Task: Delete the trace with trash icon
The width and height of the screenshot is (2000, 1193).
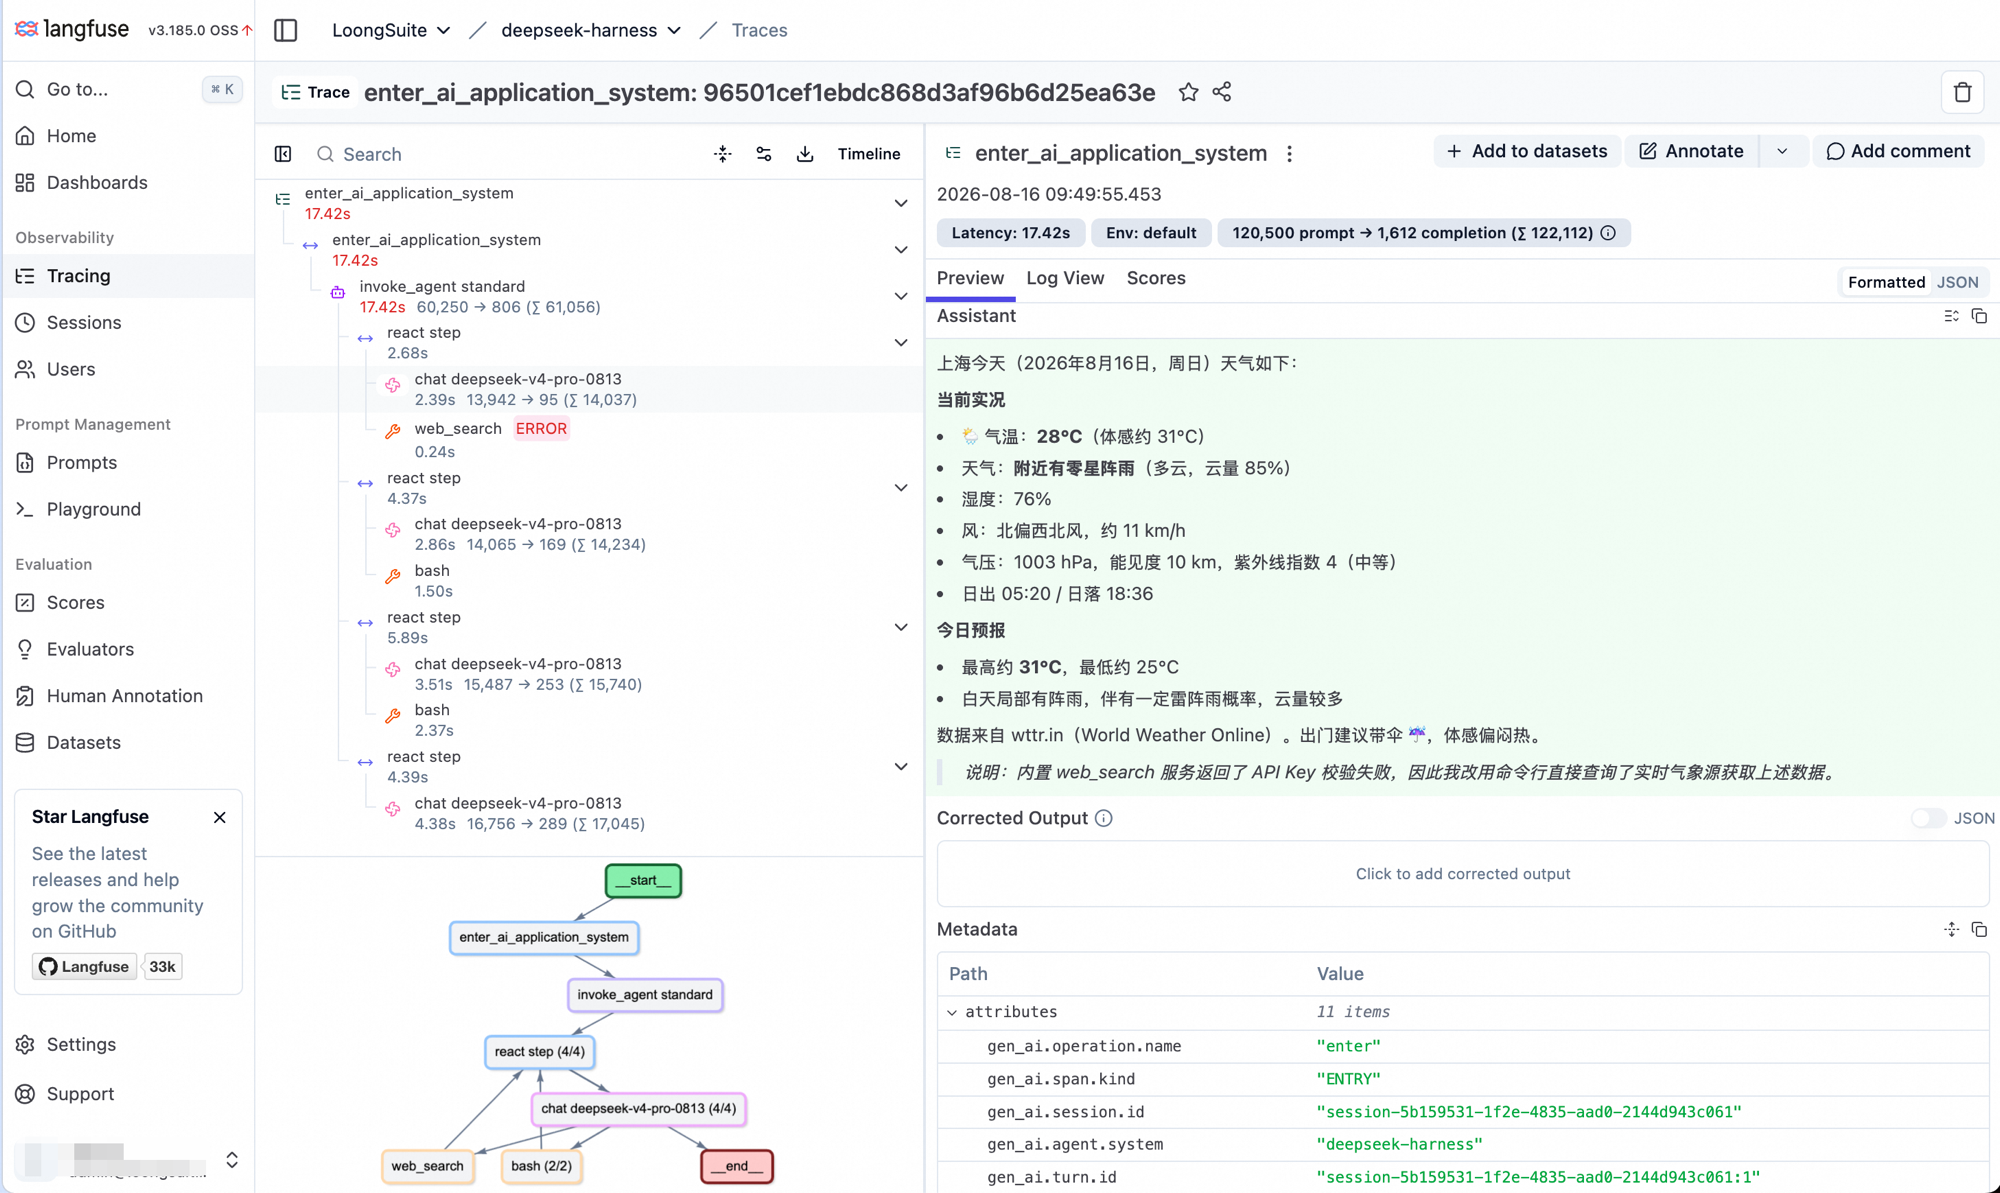Action: click(1962, 92)
